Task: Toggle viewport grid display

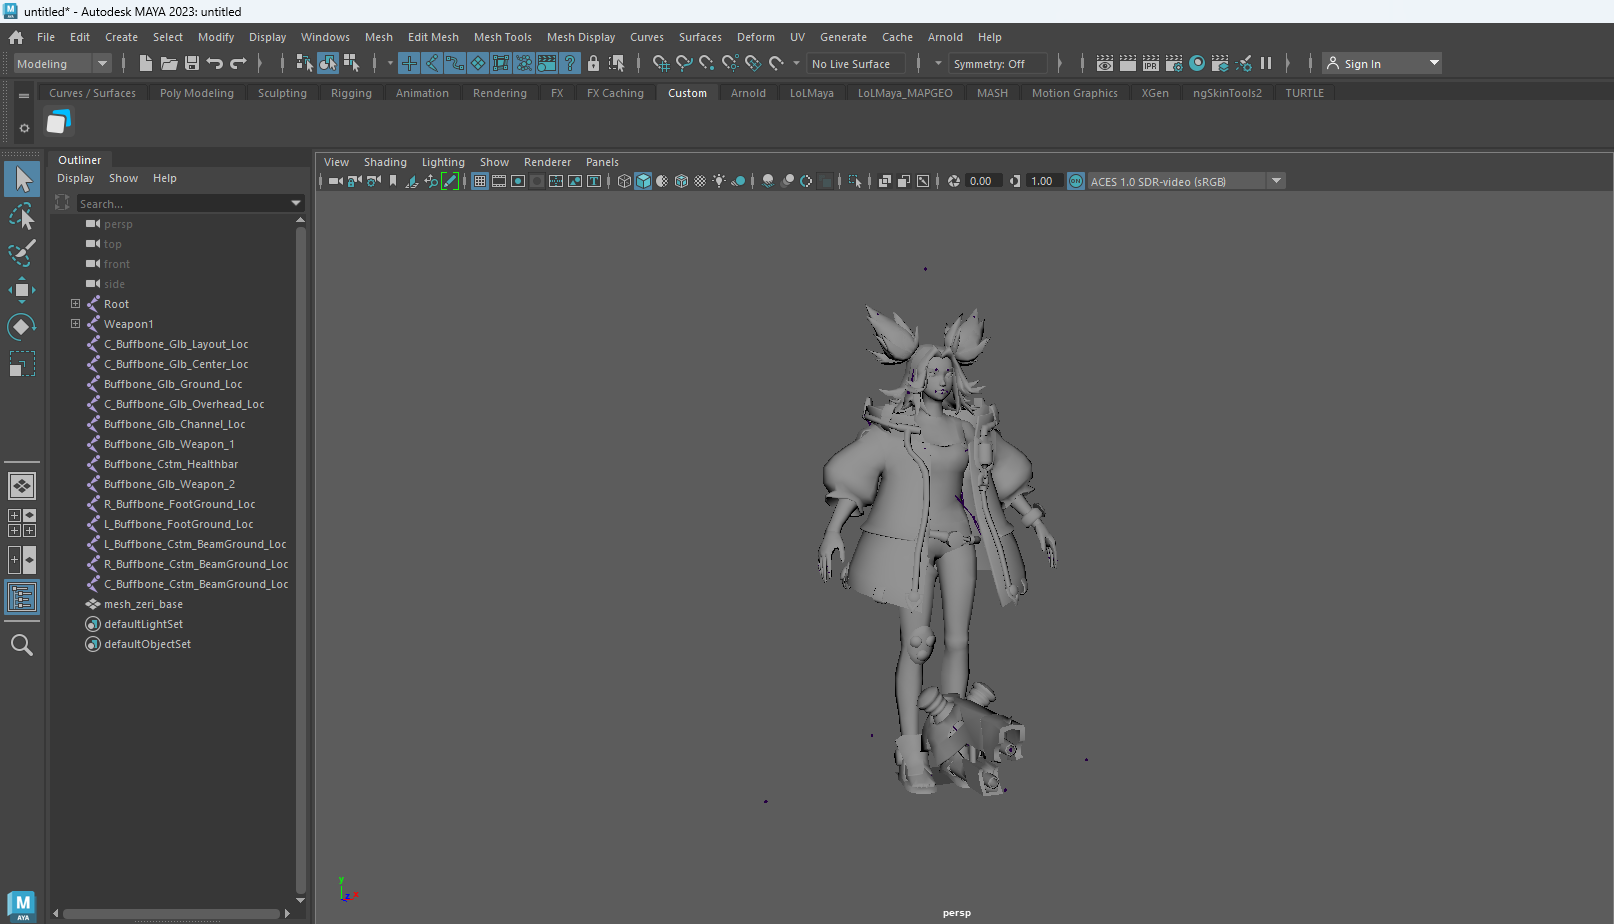Action: pyautogui.click(x=480, y=181)
